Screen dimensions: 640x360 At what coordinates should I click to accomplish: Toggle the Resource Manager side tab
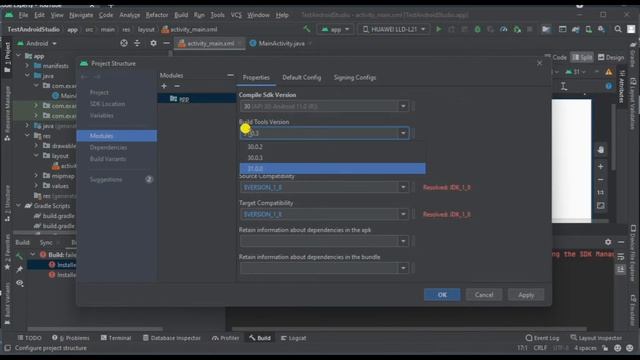7,114
